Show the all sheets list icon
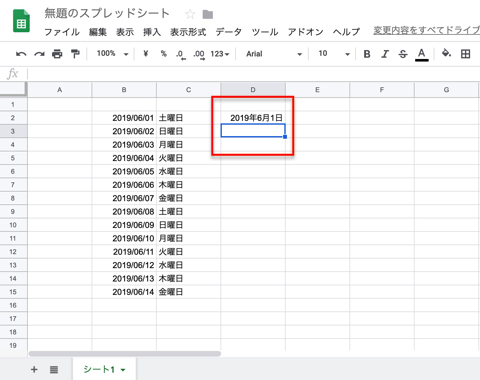The height and width of the screenshot is (380, 480). [54, 369]
